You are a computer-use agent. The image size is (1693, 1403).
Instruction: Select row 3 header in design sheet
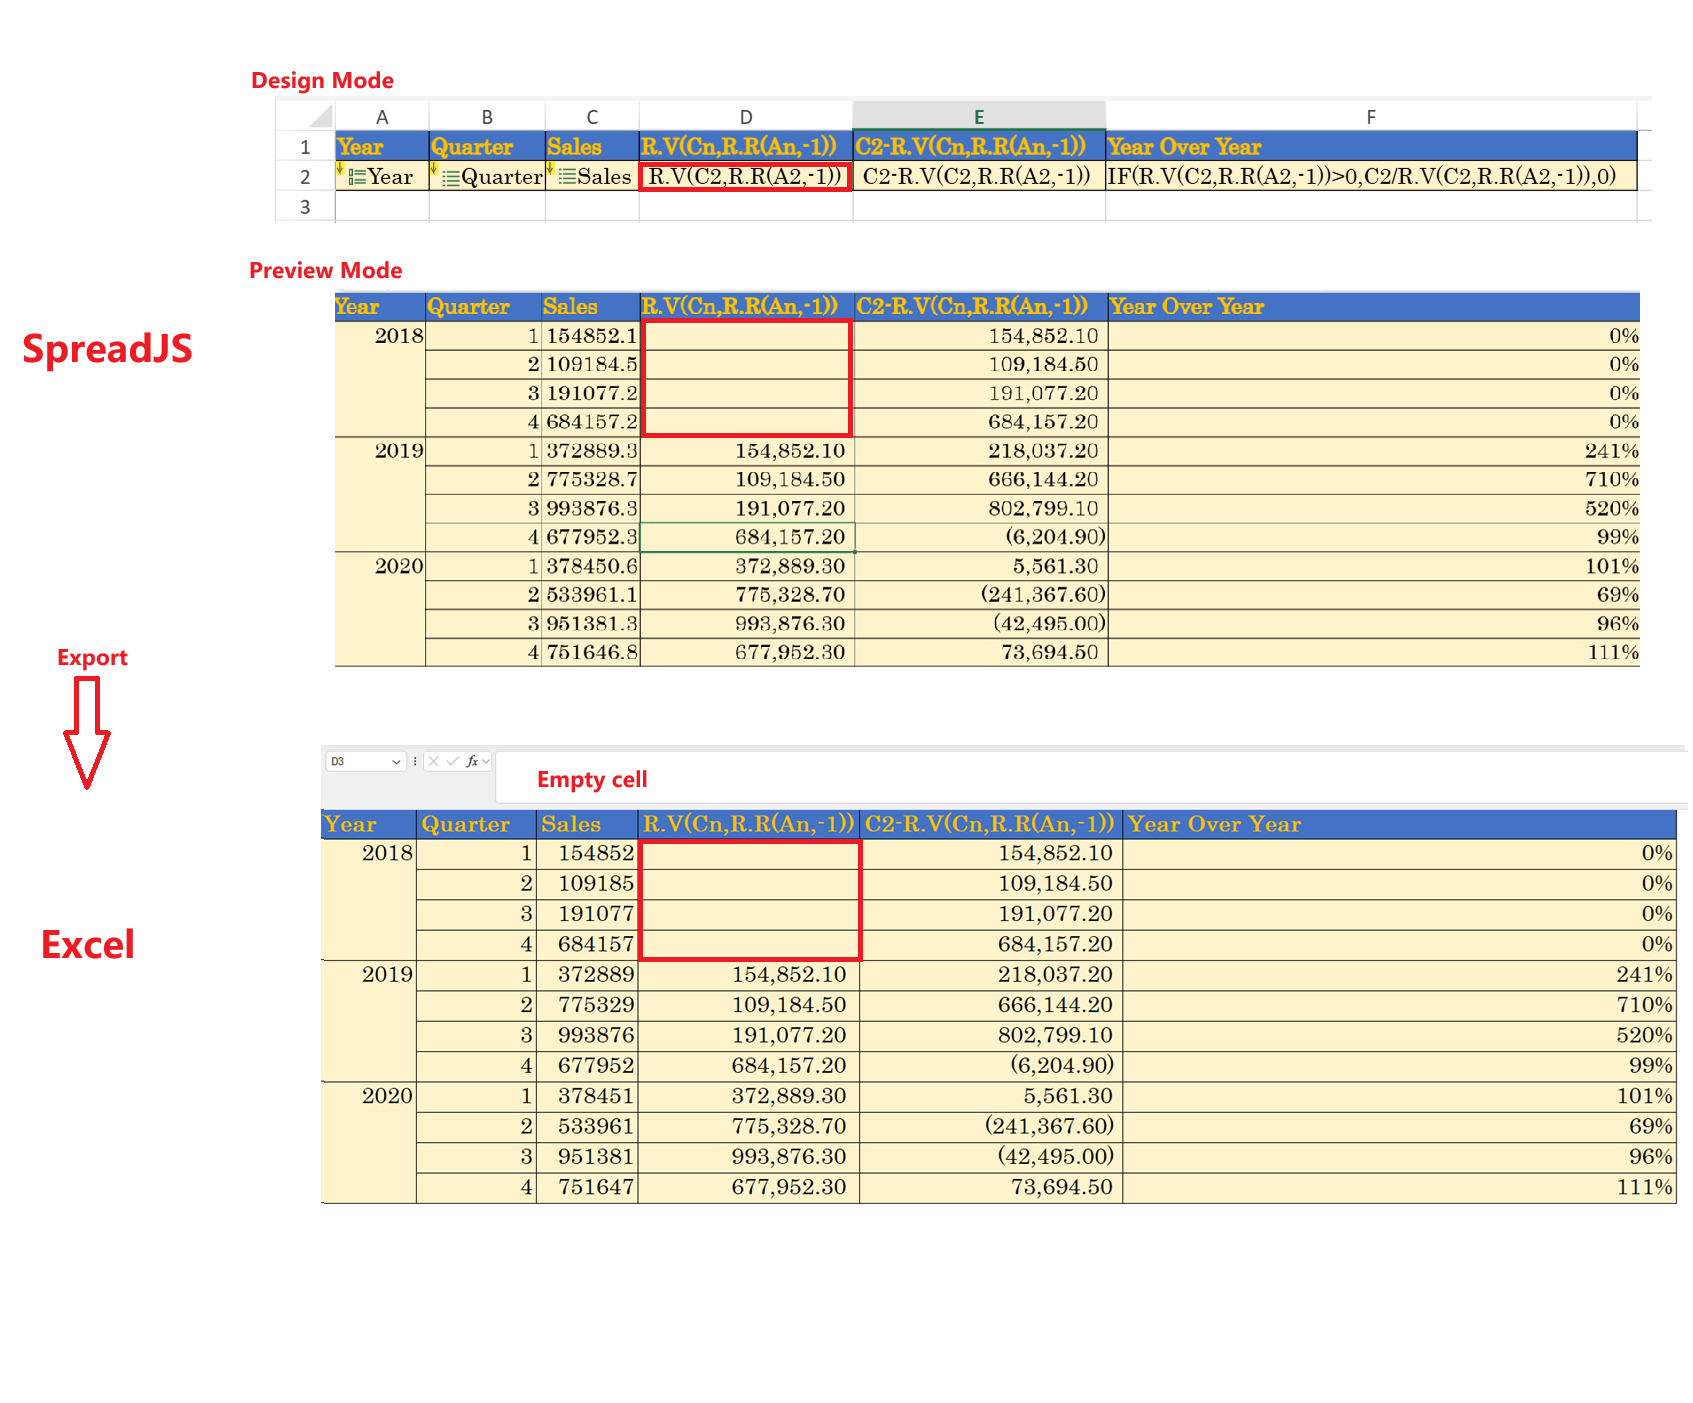click(305, 207)
